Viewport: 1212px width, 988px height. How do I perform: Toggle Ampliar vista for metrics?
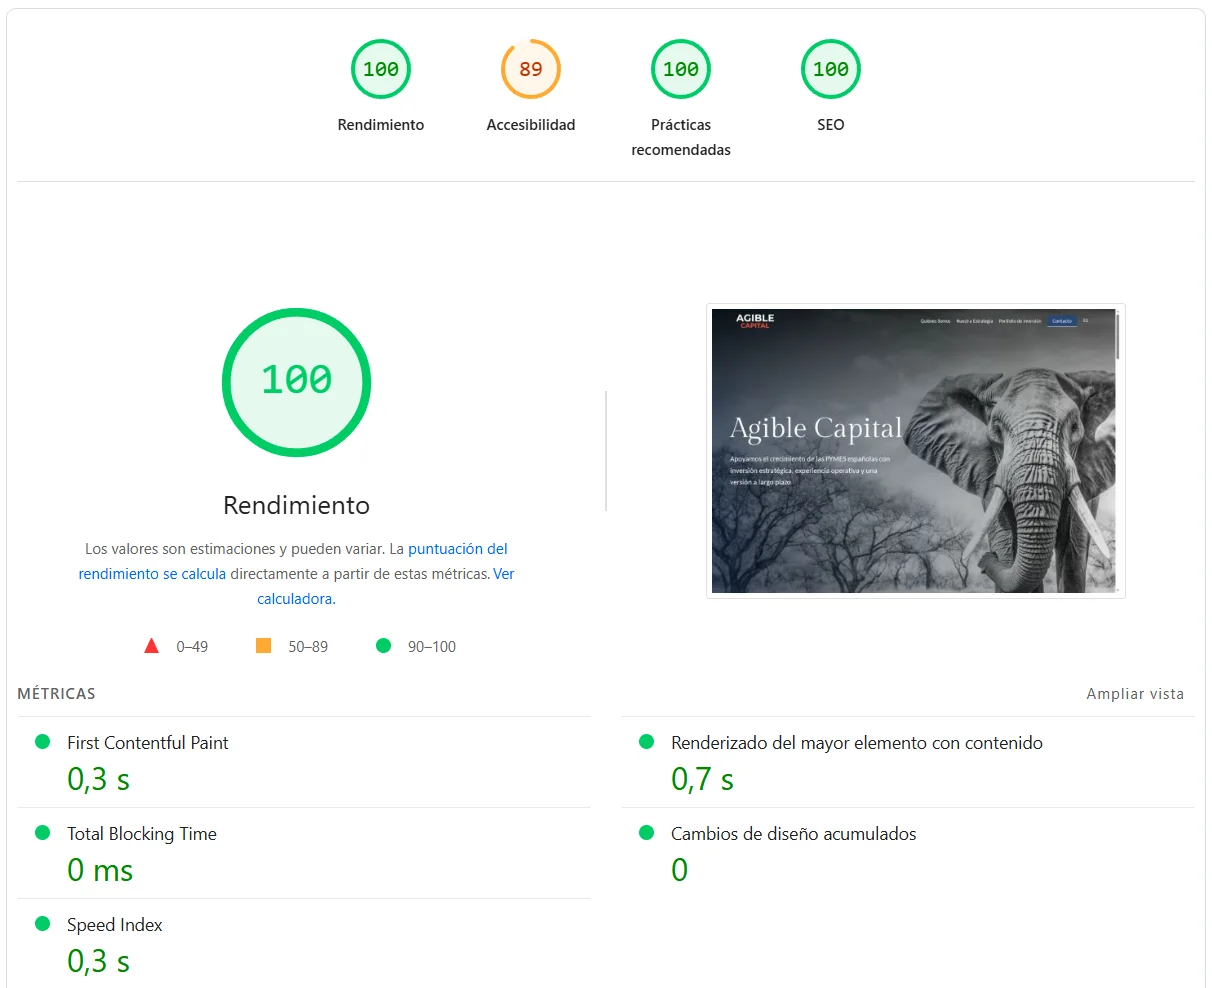(x=1134, y=694)
